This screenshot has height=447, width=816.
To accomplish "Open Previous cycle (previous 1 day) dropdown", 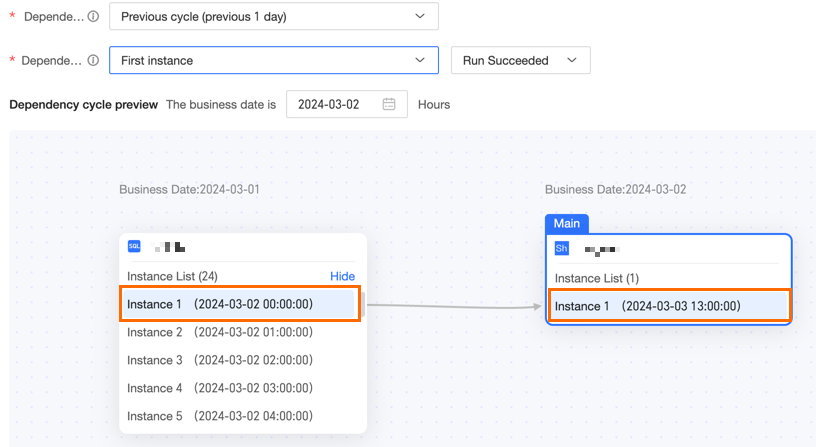I will (274, 17).
